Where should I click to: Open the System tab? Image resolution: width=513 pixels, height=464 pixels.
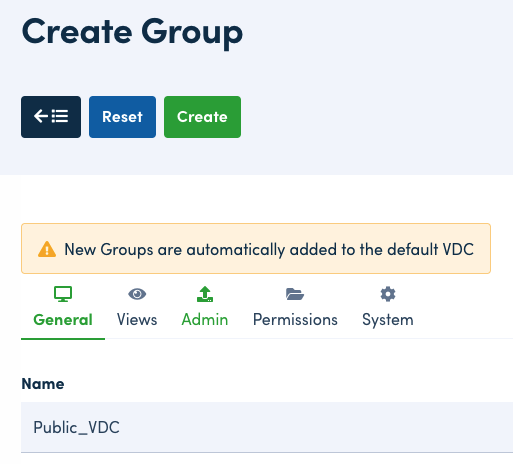[388, 320]
